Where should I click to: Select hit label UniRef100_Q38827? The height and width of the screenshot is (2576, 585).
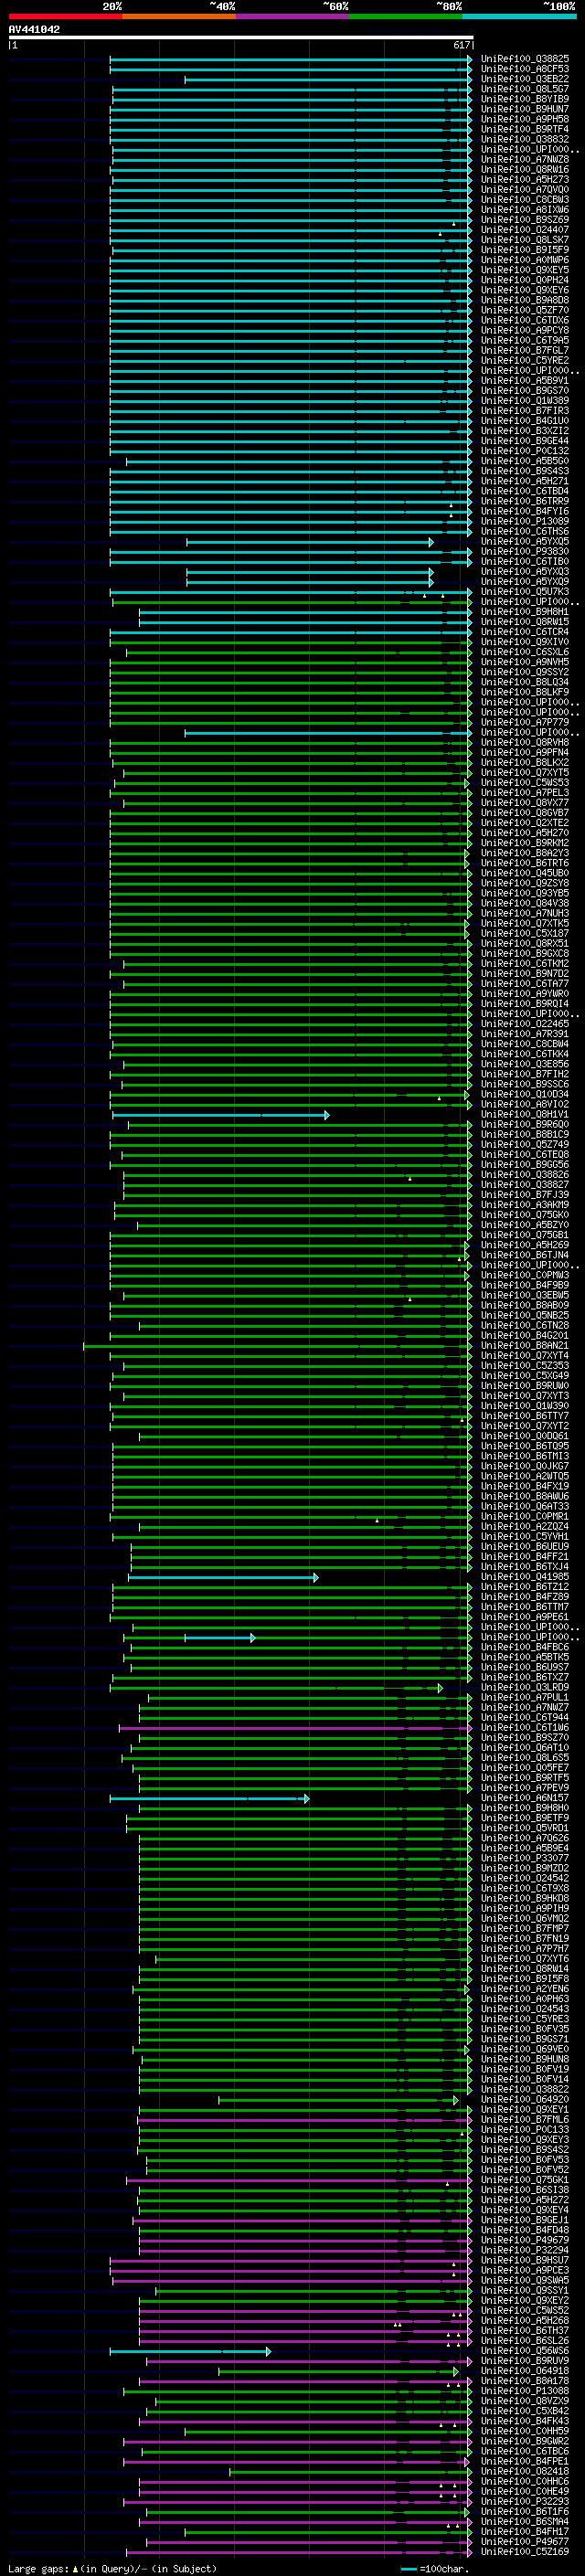tap(525, 1184)
